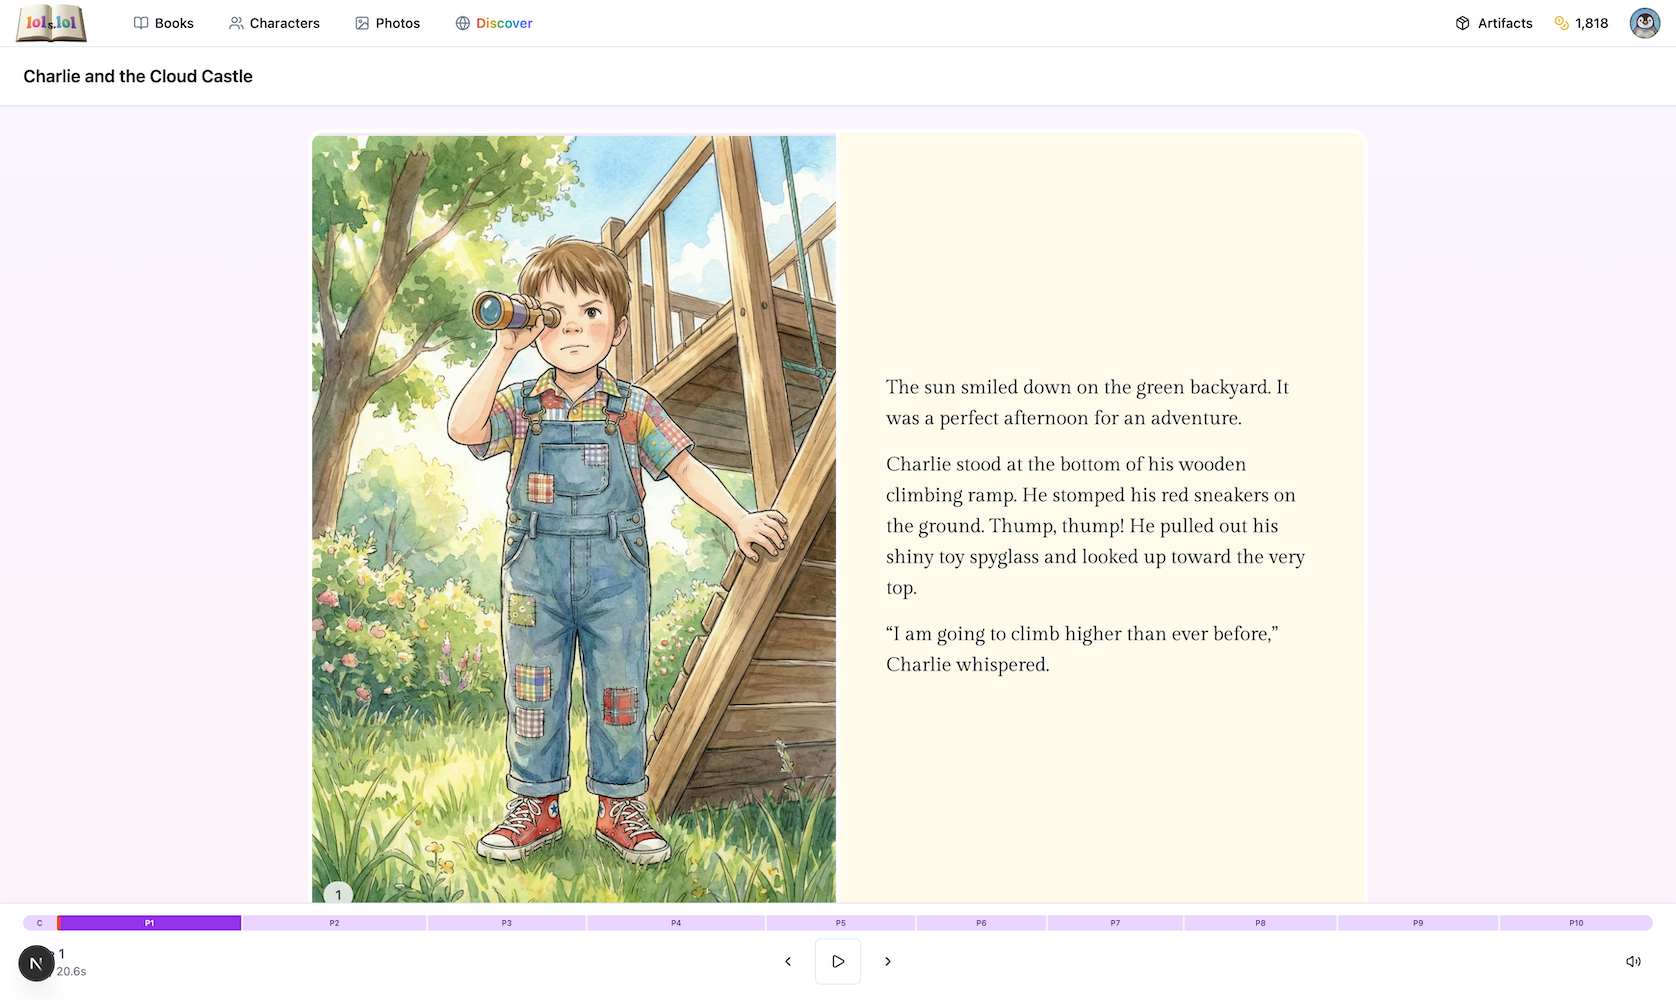Image resolution: width=1676 pixels, height=1000 pixels.
Task: Click the page 1 number badge on the illustration
Action: tap(337, 893)
